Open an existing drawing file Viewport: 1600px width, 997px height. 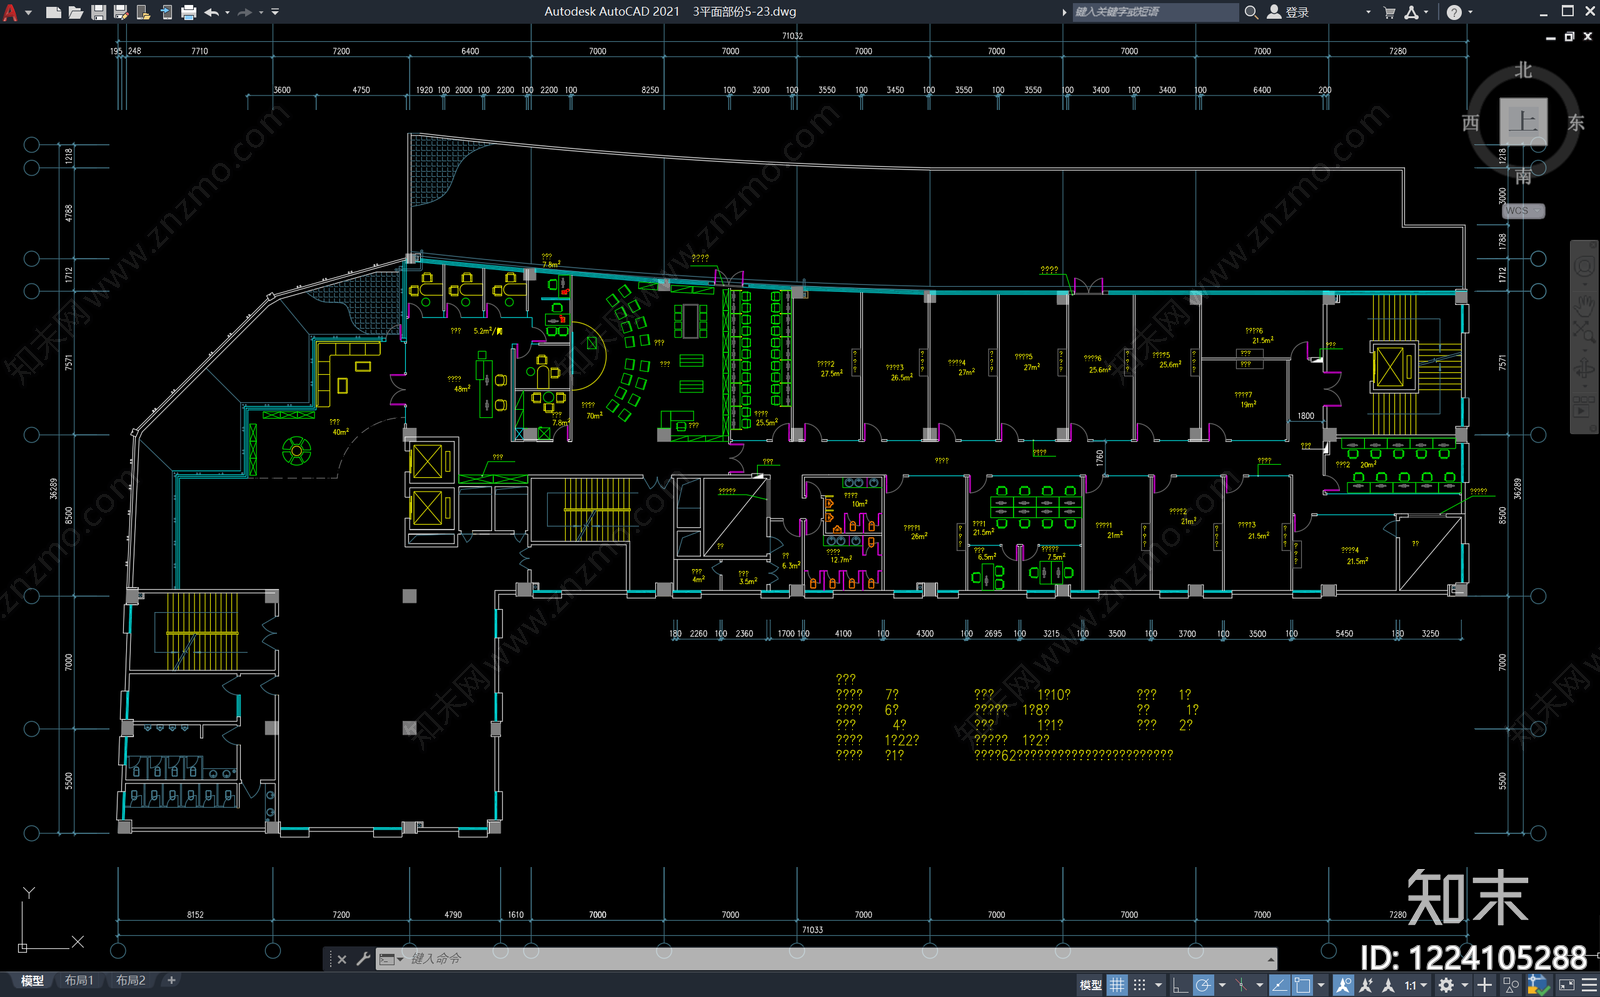(x=76, y=12)
